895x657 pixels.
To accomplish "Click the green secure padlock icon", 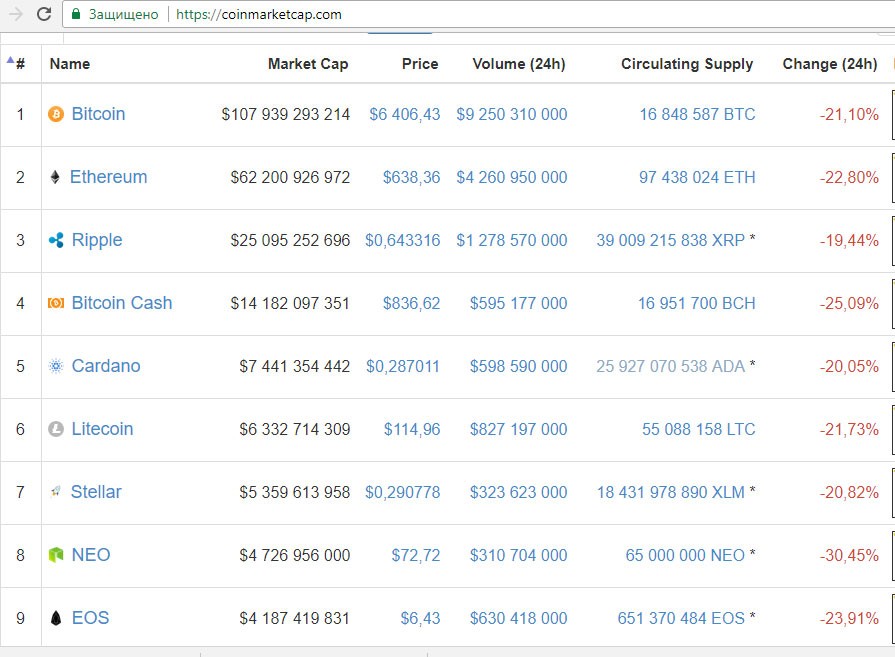I will pyautogui.click(x=74, y=14).
